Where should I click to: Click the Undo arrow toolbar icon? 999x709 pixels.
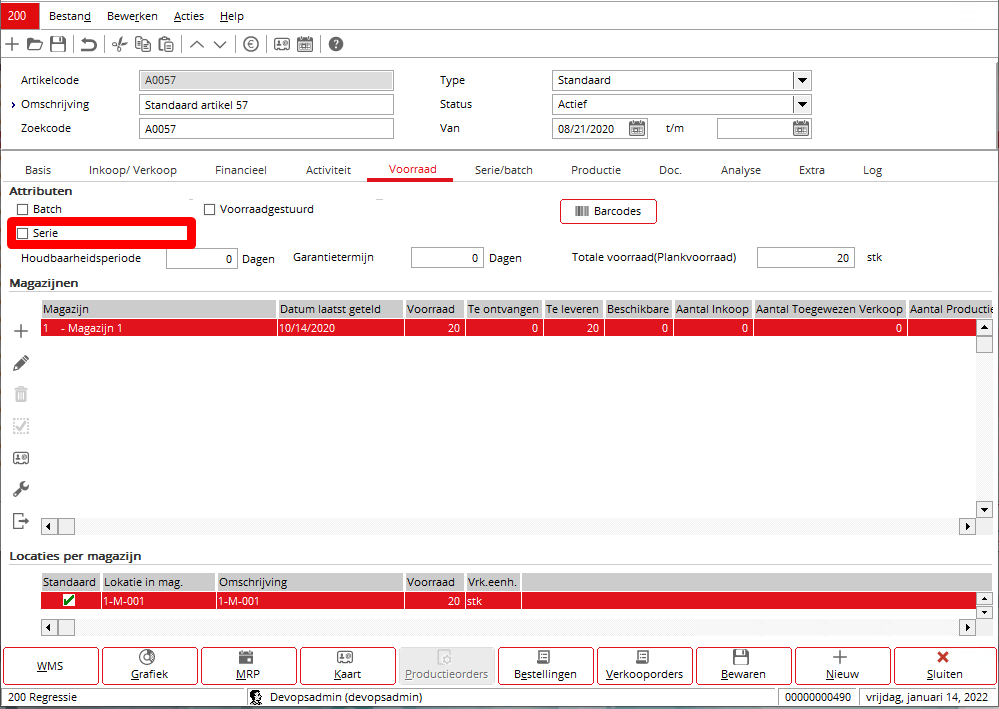tap(89, 44)
